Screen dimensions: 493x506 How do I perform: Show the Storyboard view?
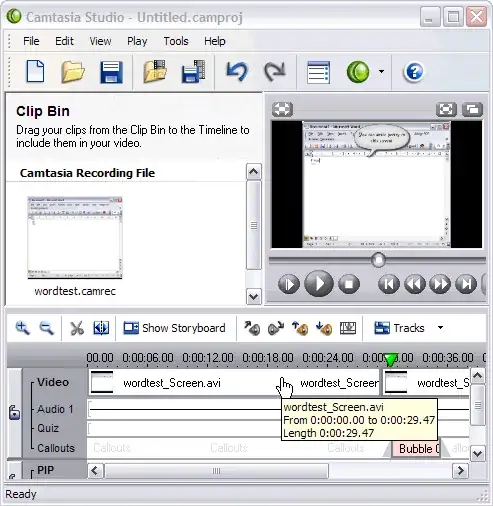pyautogui.click(x=174, y=328)
